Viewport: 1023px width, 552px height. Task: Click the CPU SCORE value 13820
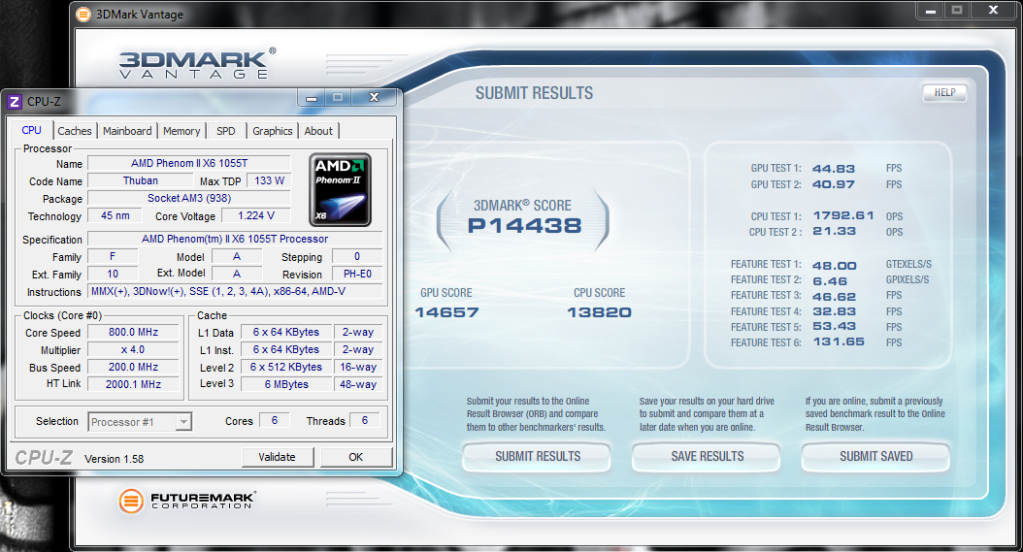tap(600, 313)
